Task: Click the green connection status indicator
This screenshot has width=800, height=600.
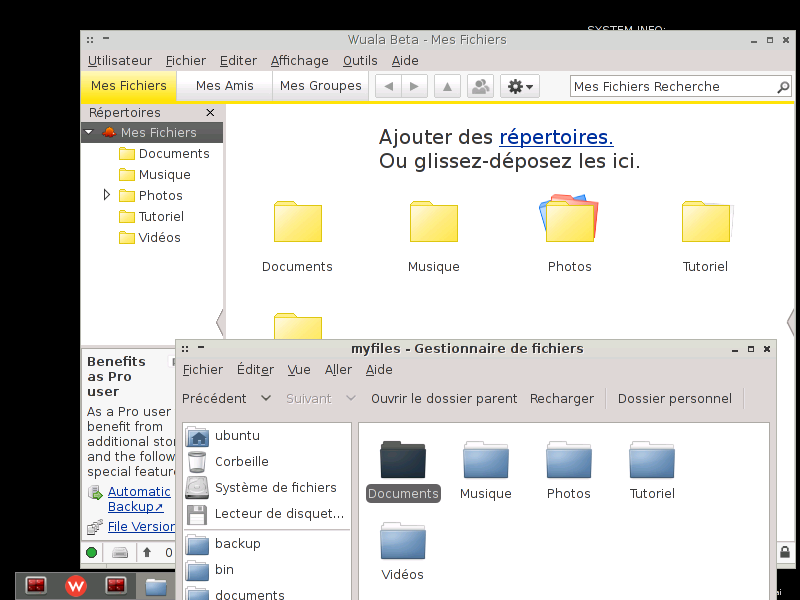Action: (92, 553)
